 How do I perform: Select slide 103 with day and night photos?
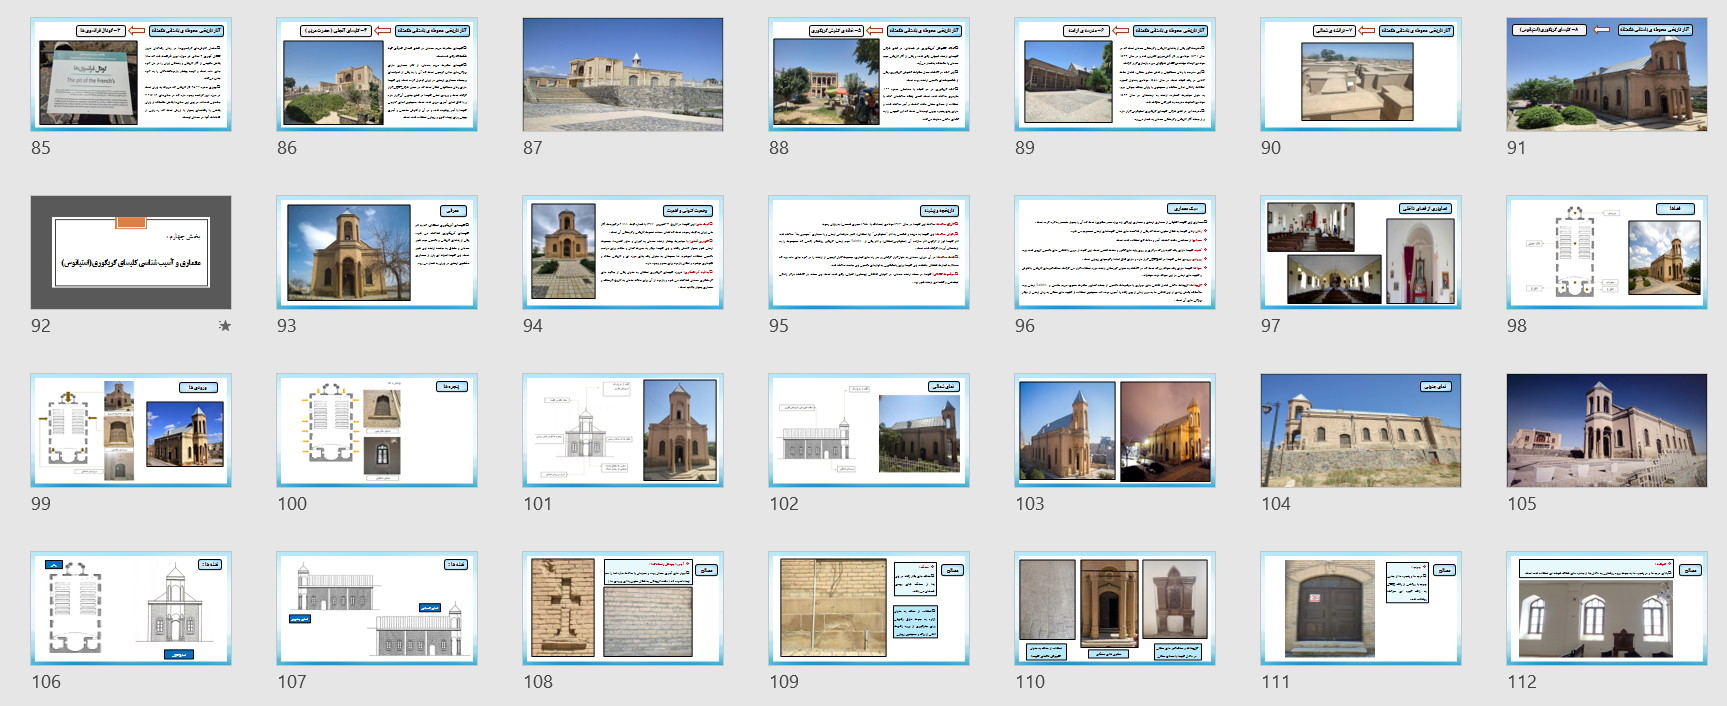(1114, 430)
